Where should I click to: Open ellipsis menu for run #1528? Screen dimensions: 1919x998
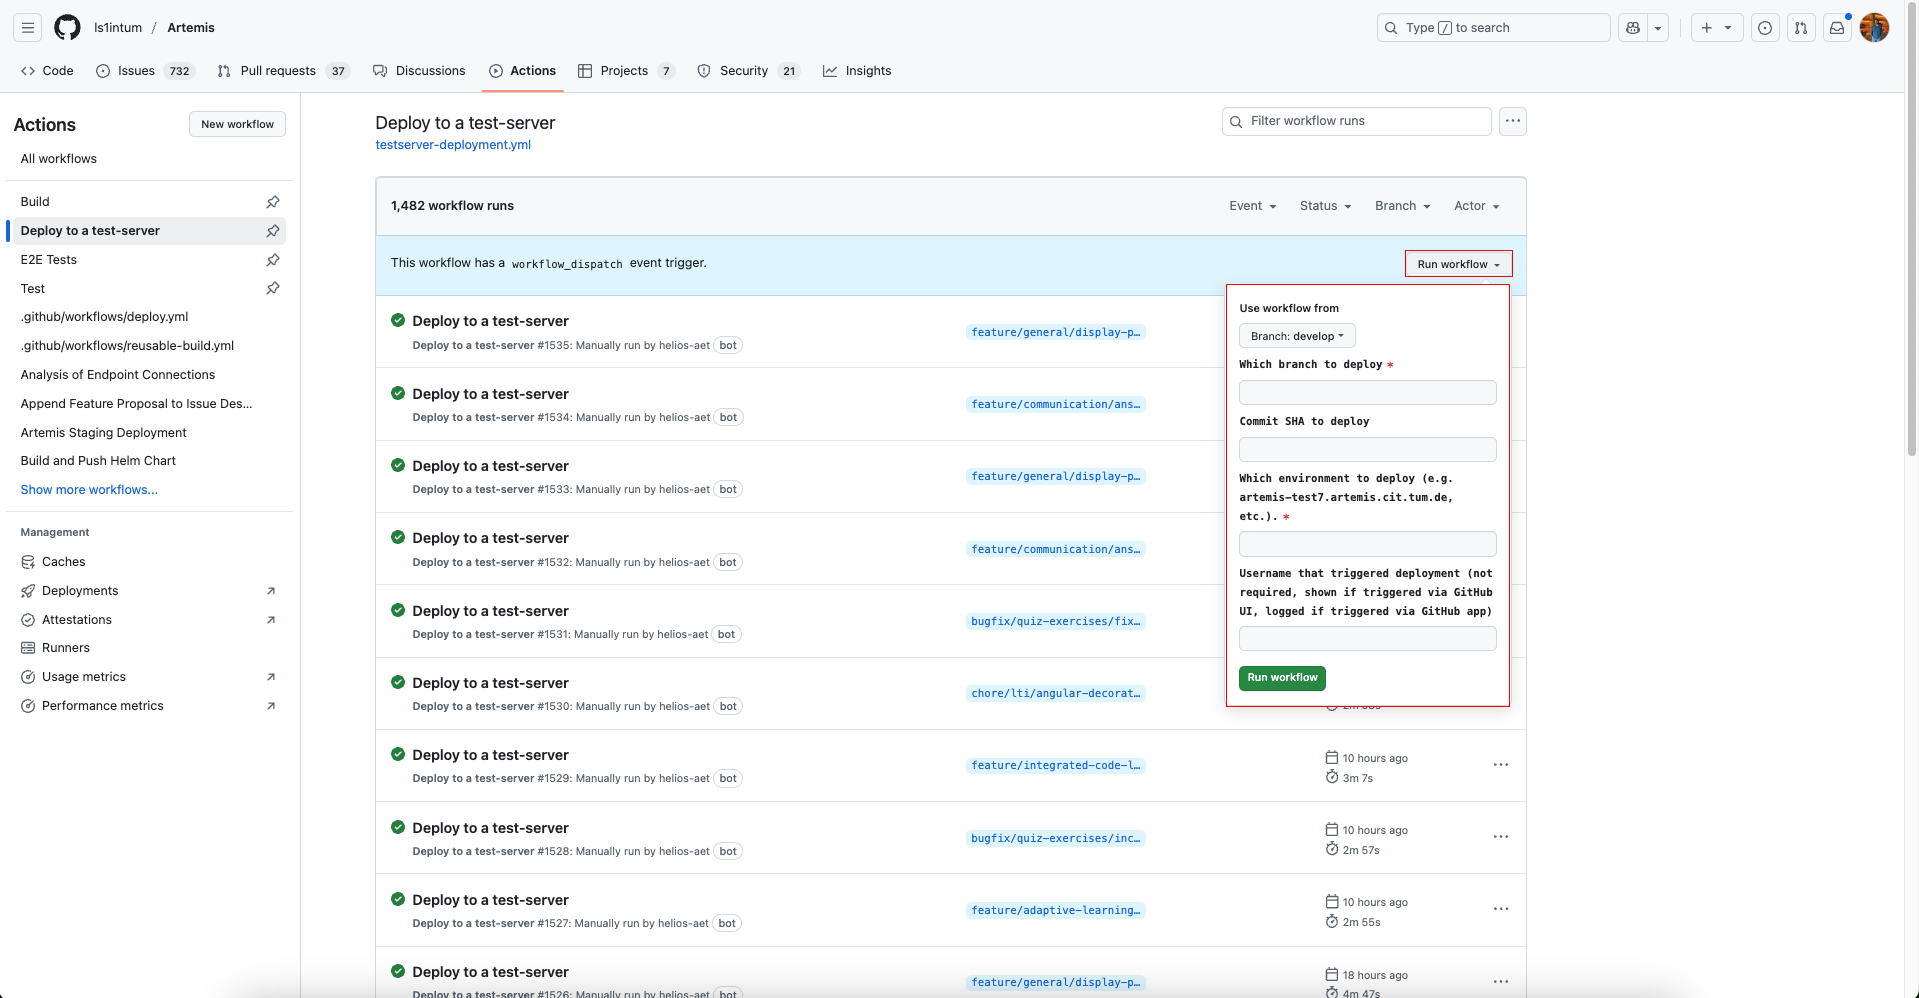coord(1501,837)
